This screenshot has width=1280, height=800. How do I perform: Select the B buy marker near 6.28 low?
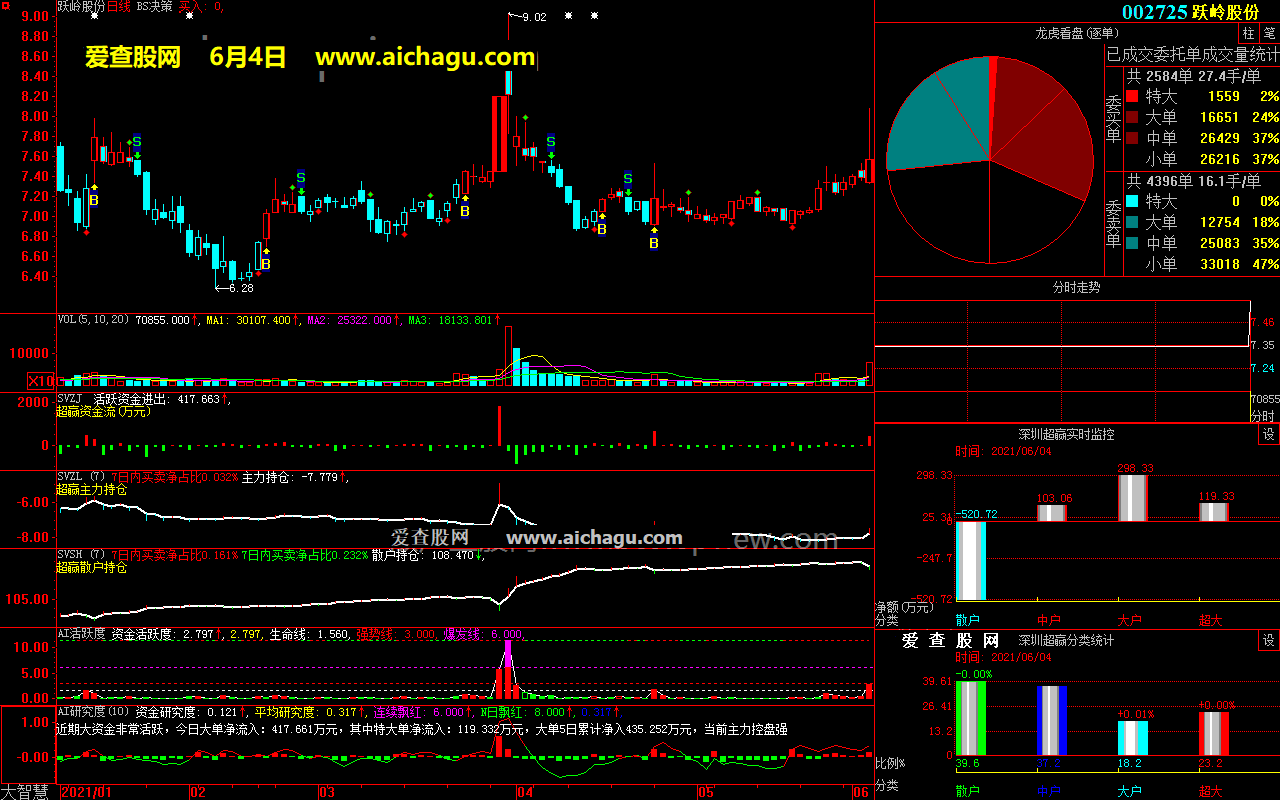coord(265,265)
